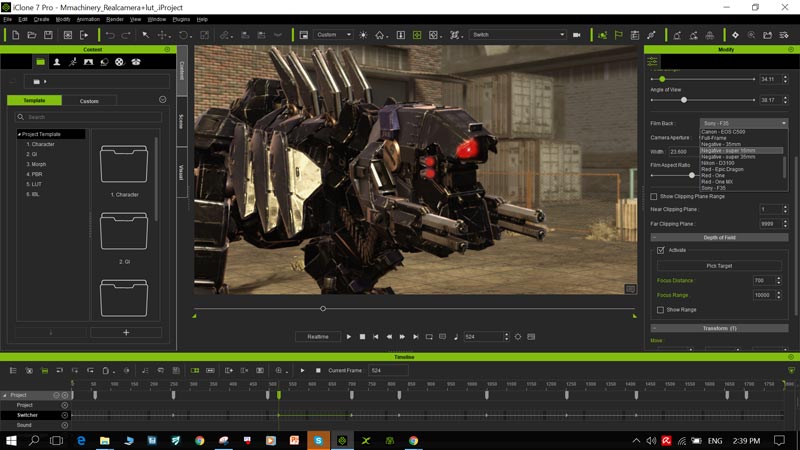Undo the last action

pyautogui.click(x=110, y=35)
